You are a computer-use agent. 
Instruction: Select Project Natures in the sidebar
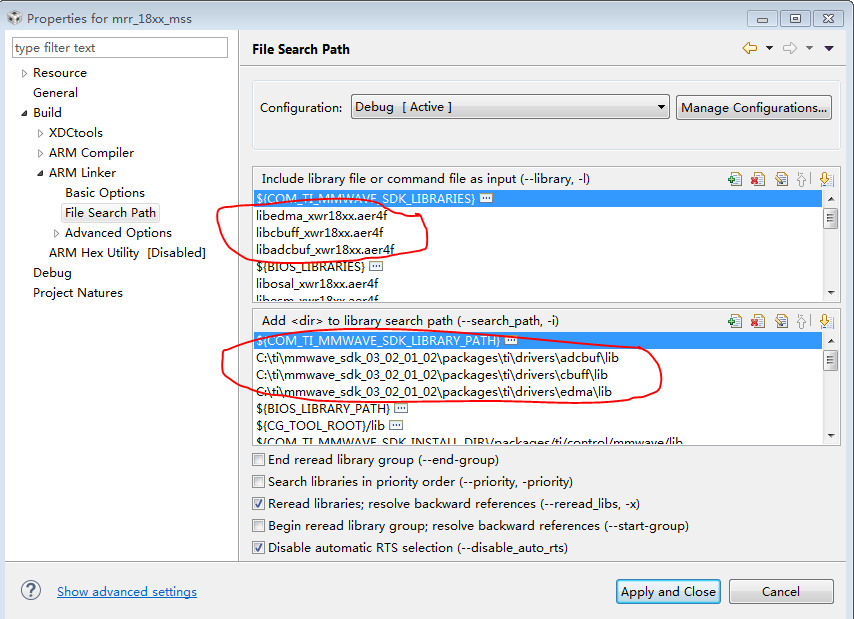(x=78, y=293)
